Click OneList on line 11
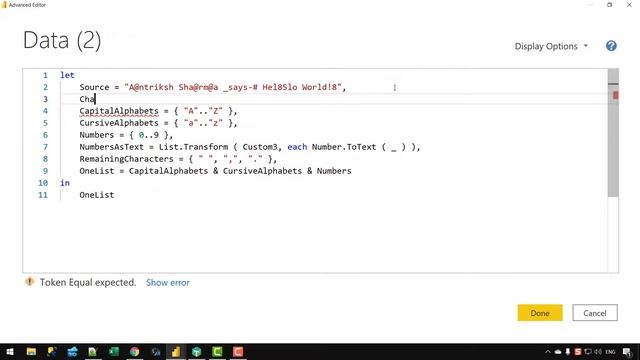 tap(97, 195)
